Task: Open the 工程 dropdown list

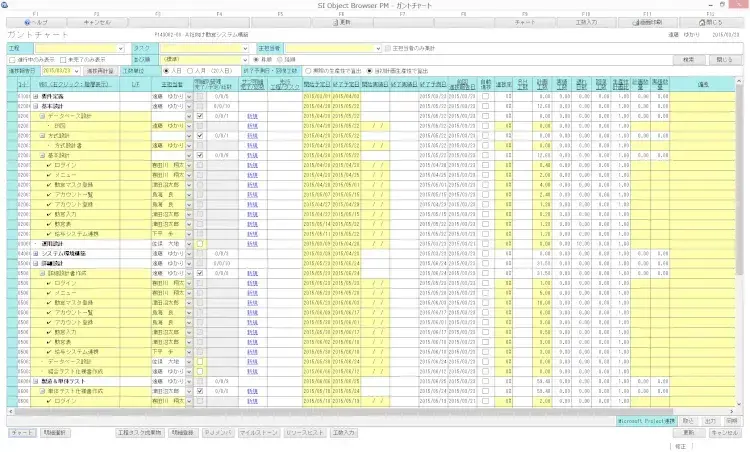Action: click(x=120, y=47)
